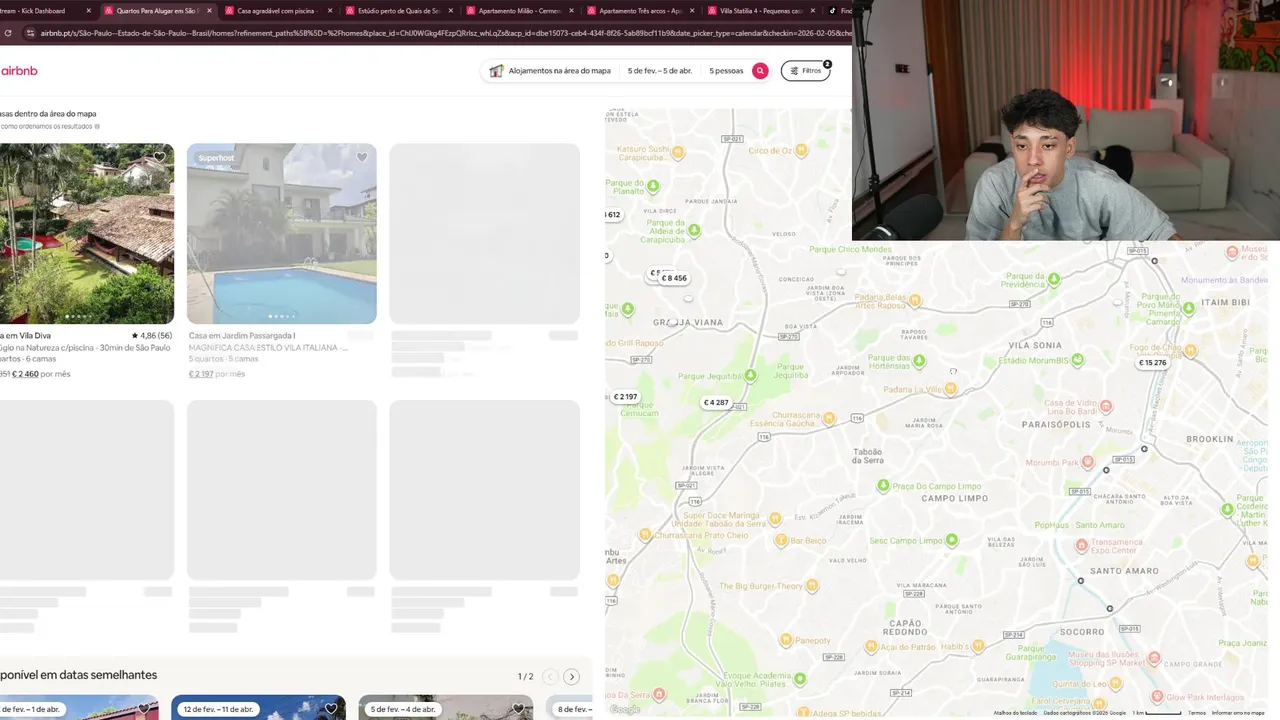This screenshot has height=720, width=1280.
Task: Reload the page with browser refresh icon
Action: [x=8, y=33]
